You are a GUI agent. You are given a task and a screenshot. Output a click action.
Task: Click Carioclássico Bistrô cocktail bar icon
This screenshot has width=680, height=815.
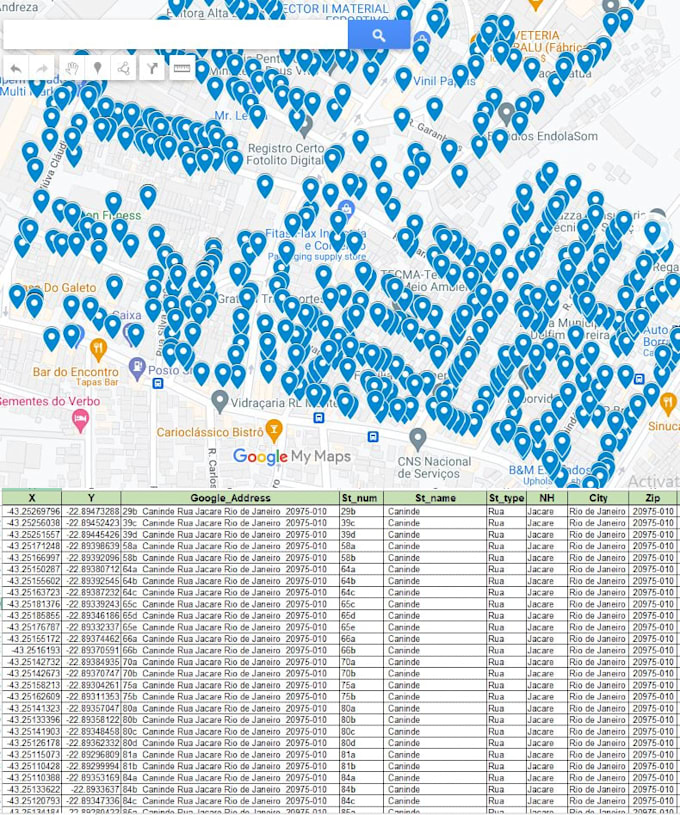(274, 429)
